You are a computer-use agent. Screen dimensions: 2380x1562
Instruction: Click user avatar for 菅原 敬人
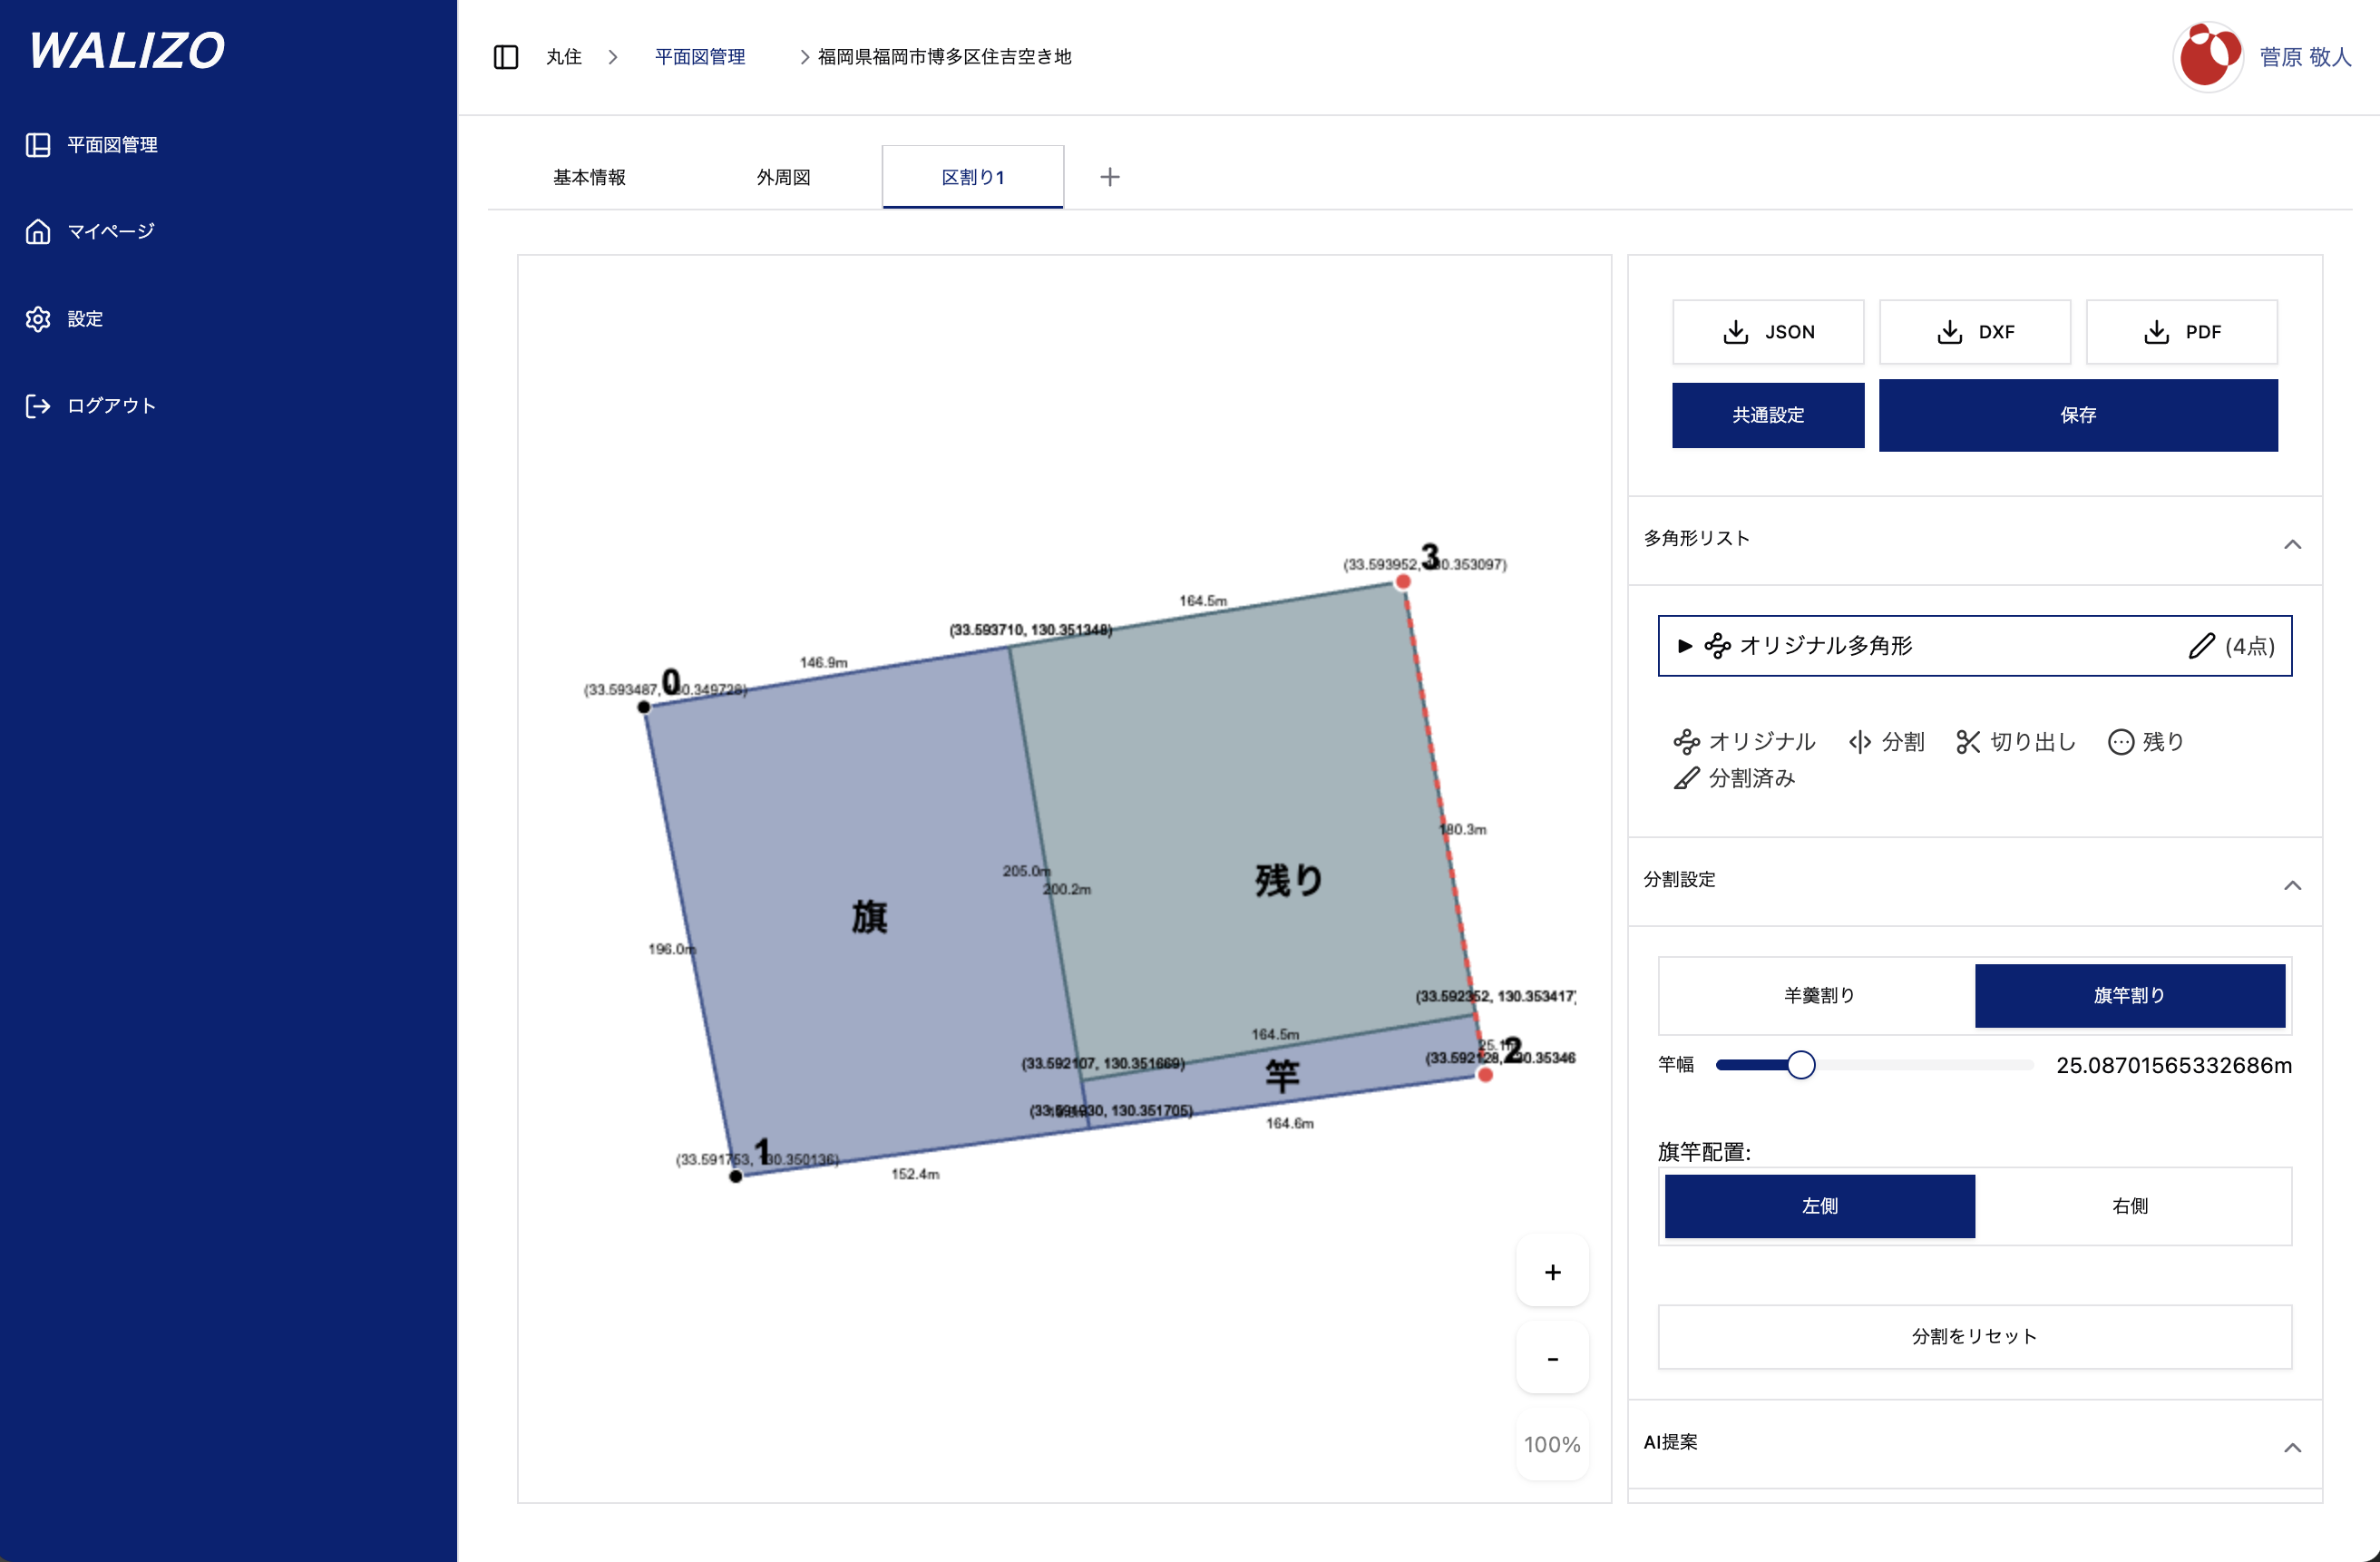click(2208, 57)
